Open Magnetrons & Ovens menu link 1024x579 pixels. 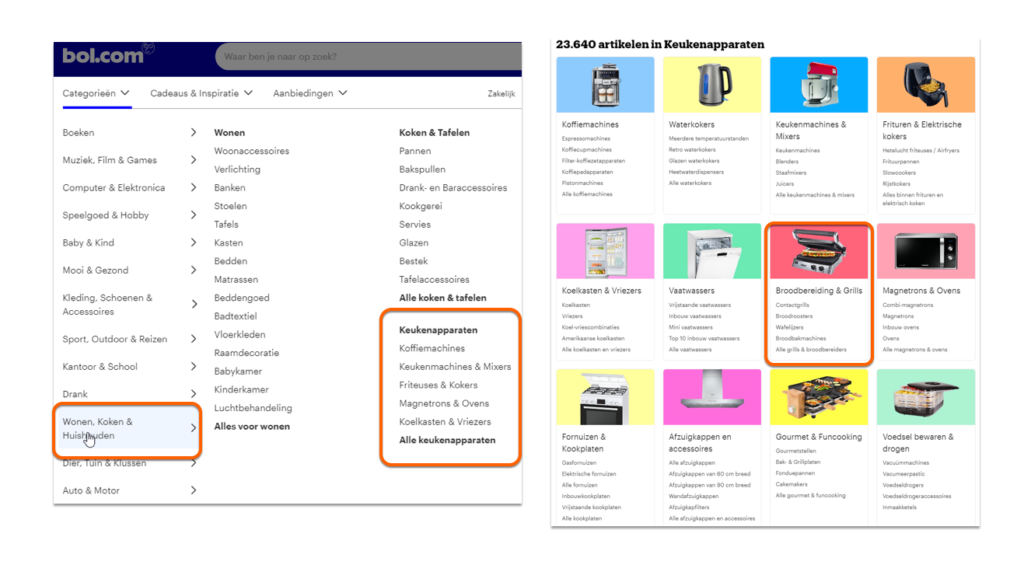pos(444,403)
